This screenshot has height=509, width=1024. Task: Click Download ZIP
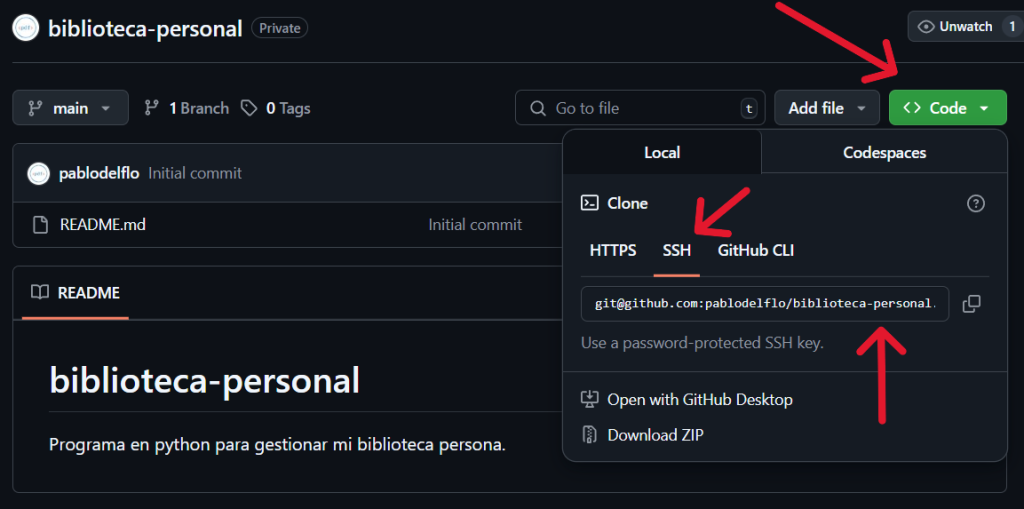[x=655, y=435]
